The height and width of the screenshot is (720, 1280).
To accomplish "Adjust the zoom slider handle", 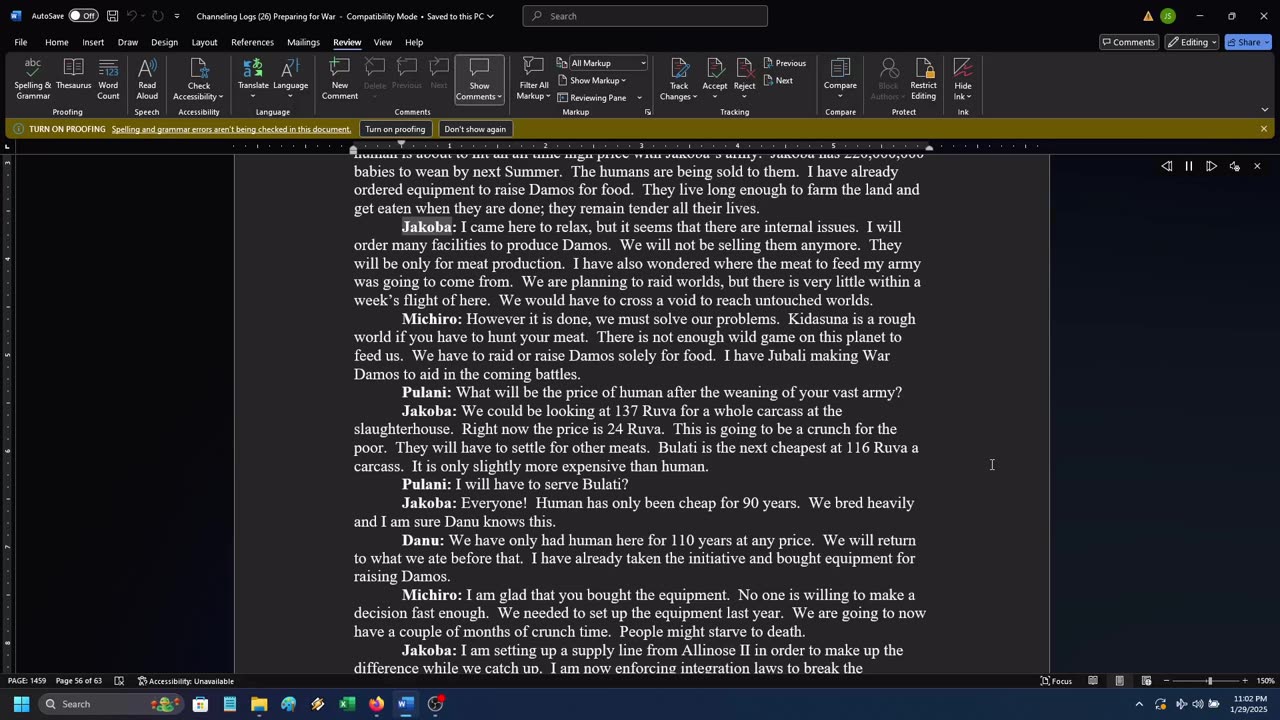I will [x=1209, y=681].
